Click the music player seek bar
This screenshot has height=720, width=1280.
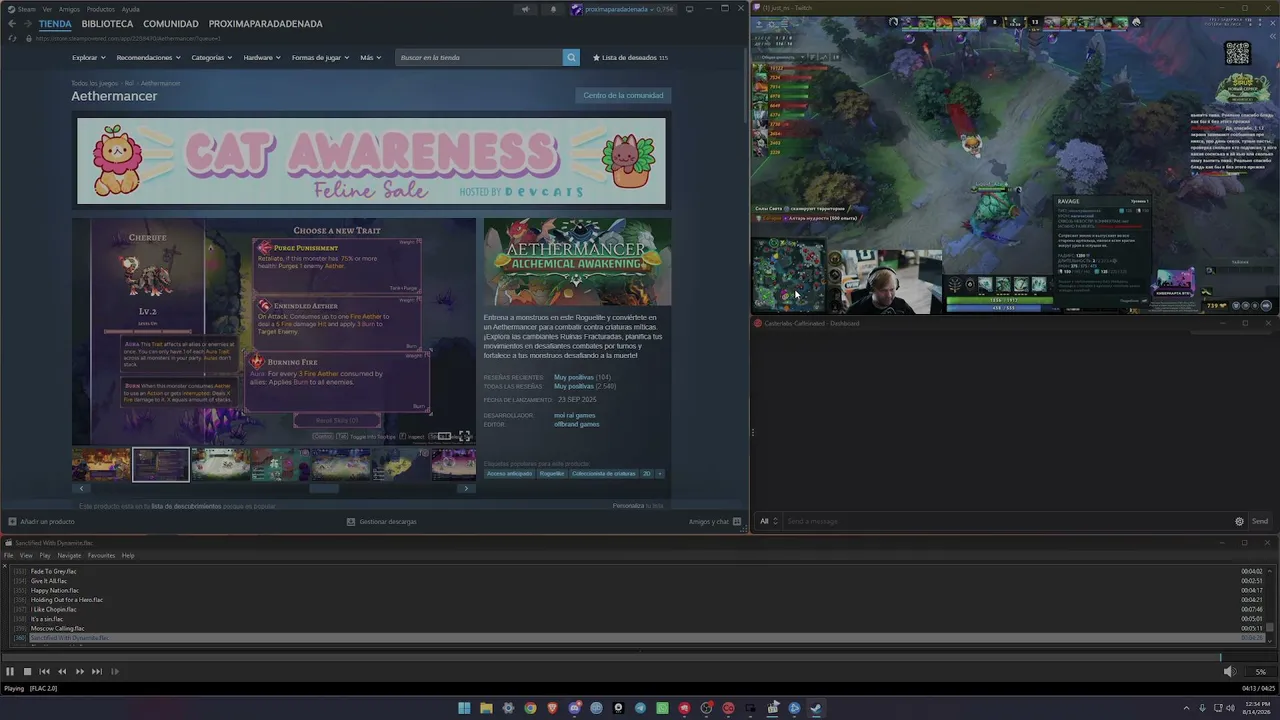pyautogui.click(x=640, y=658)
